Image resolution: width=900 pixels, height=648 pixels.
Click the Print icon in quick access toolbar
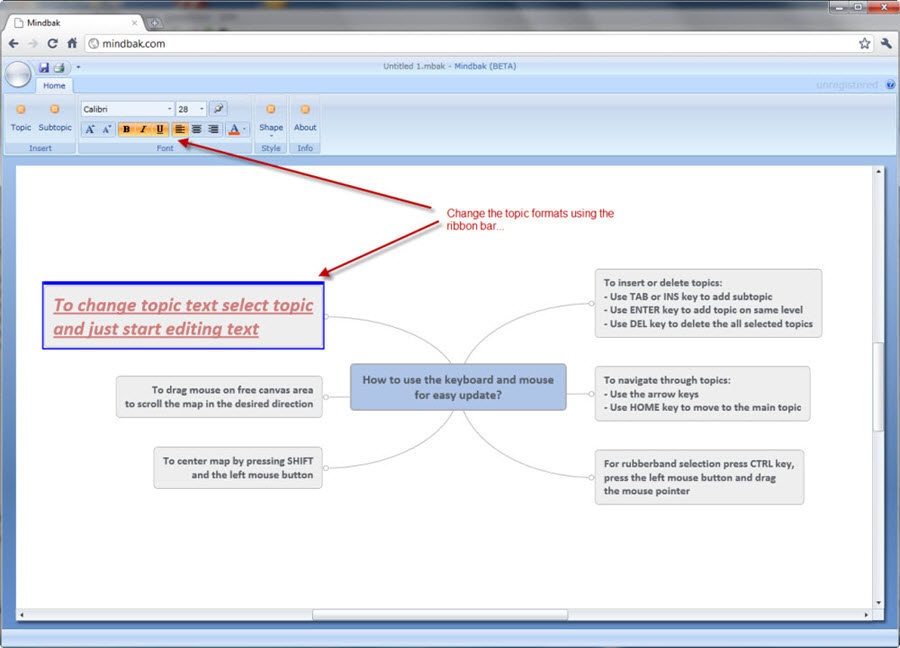point(59,67)
